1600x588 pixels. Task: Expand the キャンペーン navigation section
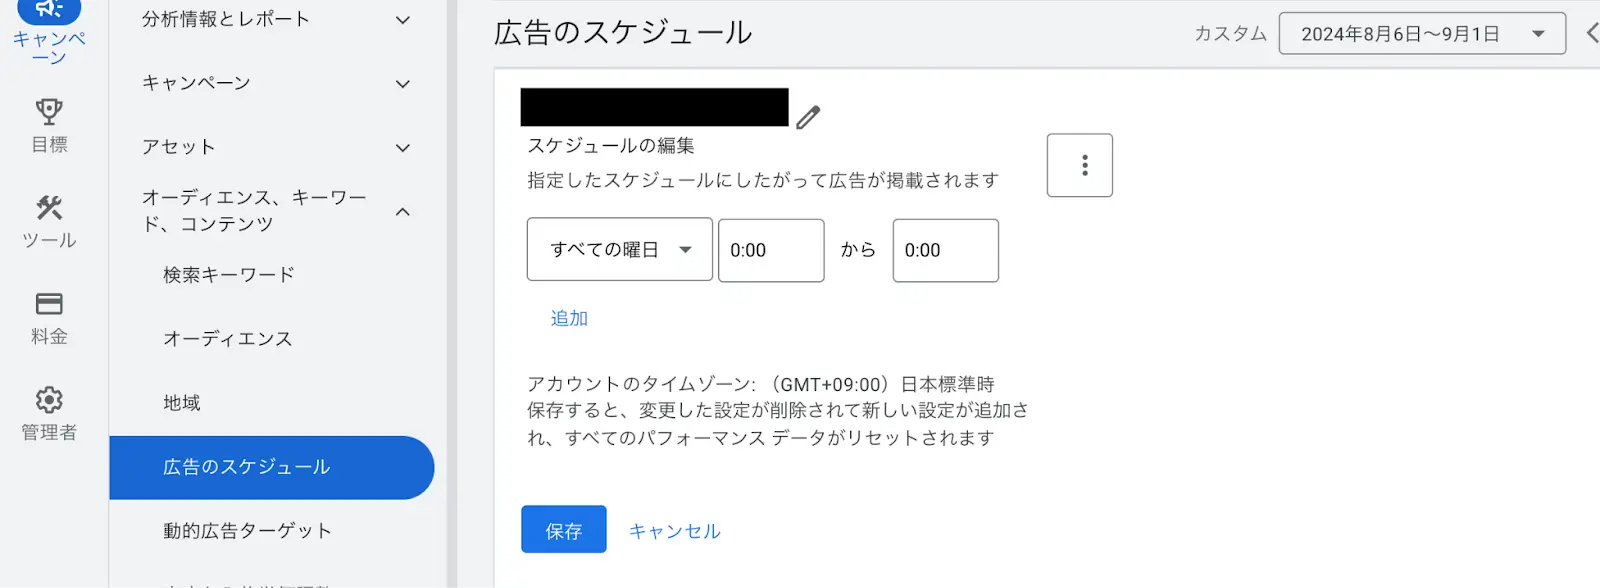402,84
